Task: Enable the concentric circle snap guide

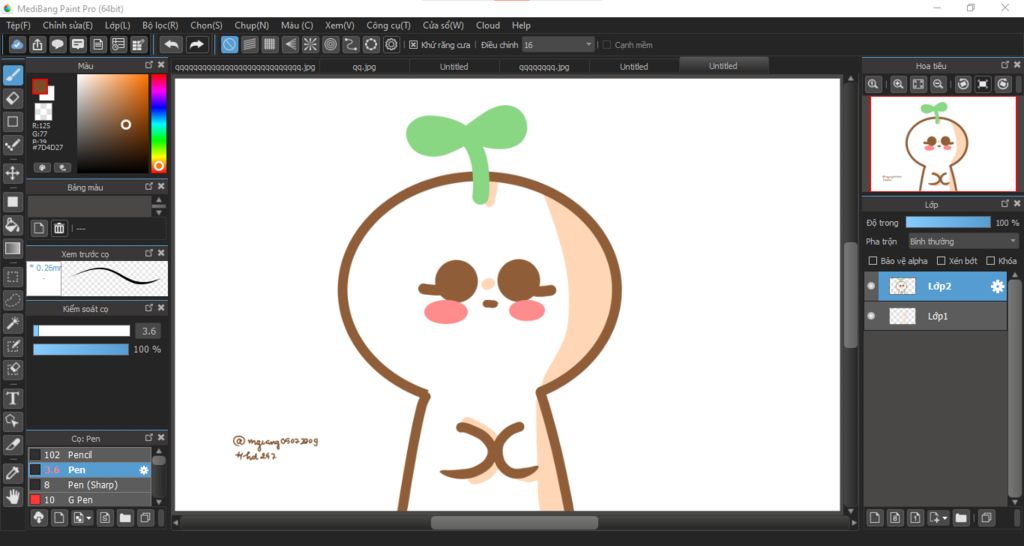Action: coord(330,44)
